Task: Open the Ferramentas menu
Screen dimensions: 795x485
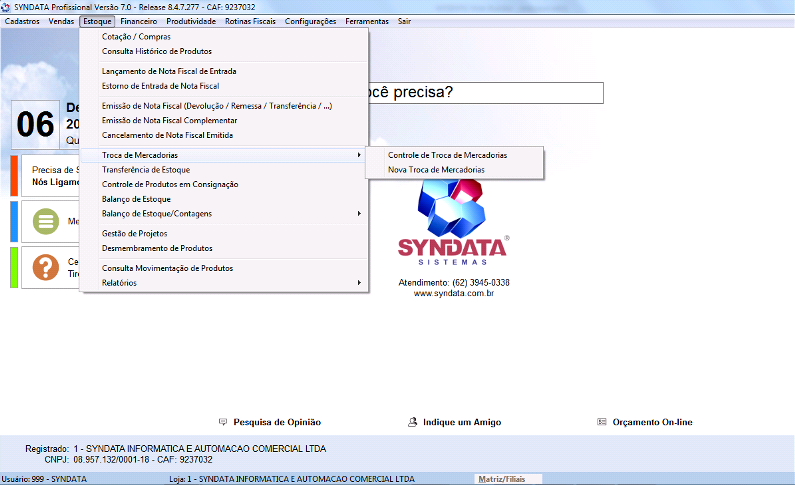Action: pyautogui.click(x=367, y=21)
